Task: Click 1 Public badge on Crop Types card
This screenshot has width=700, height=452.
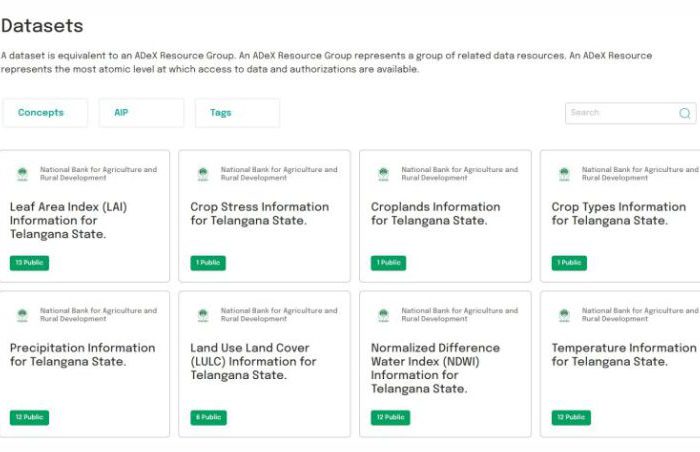Action: click(569, 263)
